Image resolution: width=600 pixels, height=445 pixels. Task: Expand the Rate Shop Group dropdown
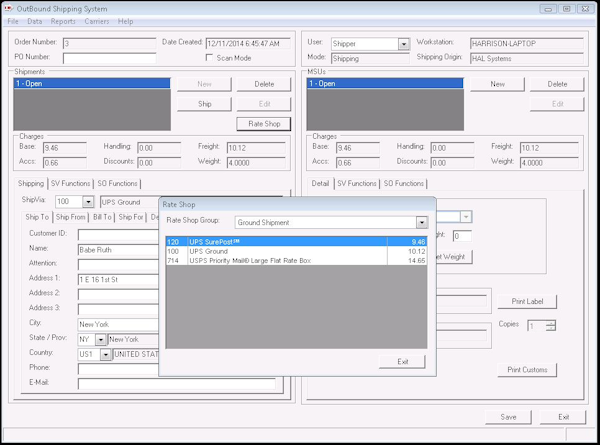pos(422,222)
